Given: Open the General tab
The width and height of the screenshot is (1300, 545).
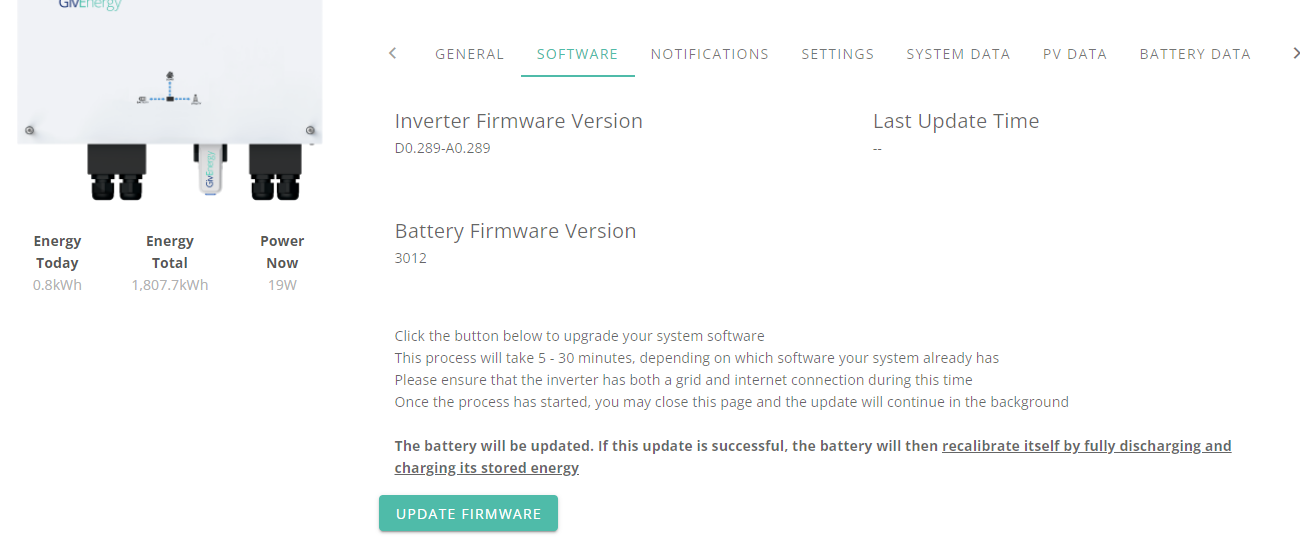Looking at the screenshot, I should click(470, 54).
